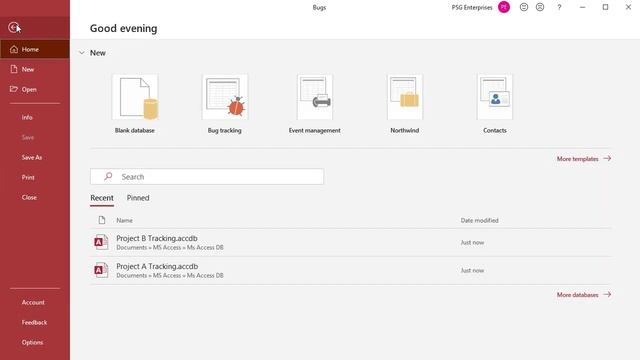Viewport: 640px width, 360px height.
Task: Choose the Contacts template thumbnail
Action: click(495, 97)
